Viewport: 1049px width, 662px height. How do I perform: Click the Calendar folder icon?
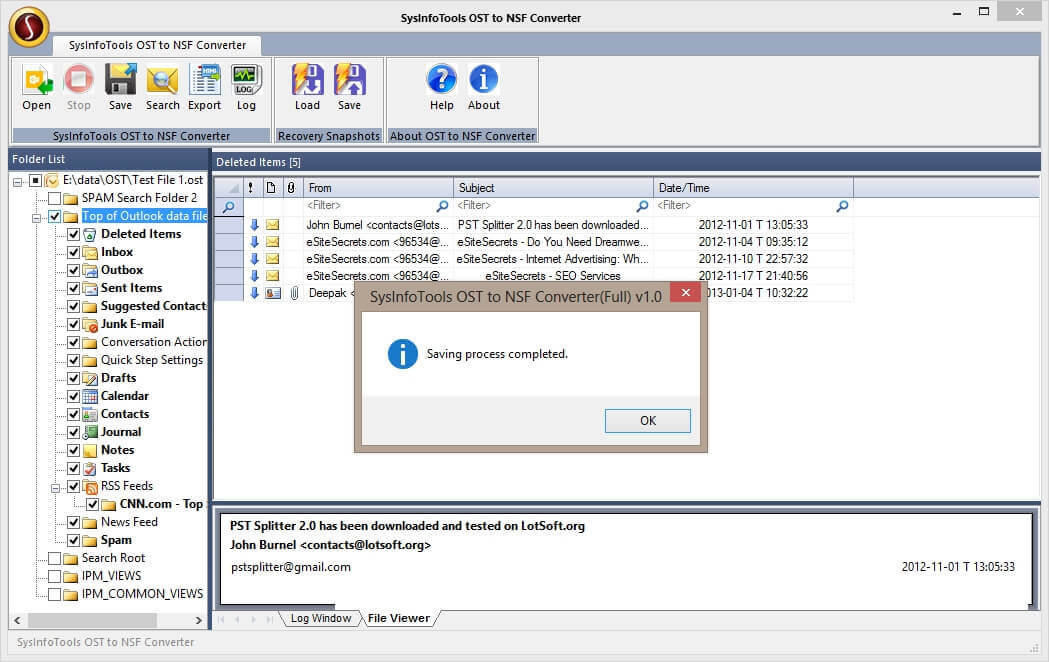coord(90,397)
